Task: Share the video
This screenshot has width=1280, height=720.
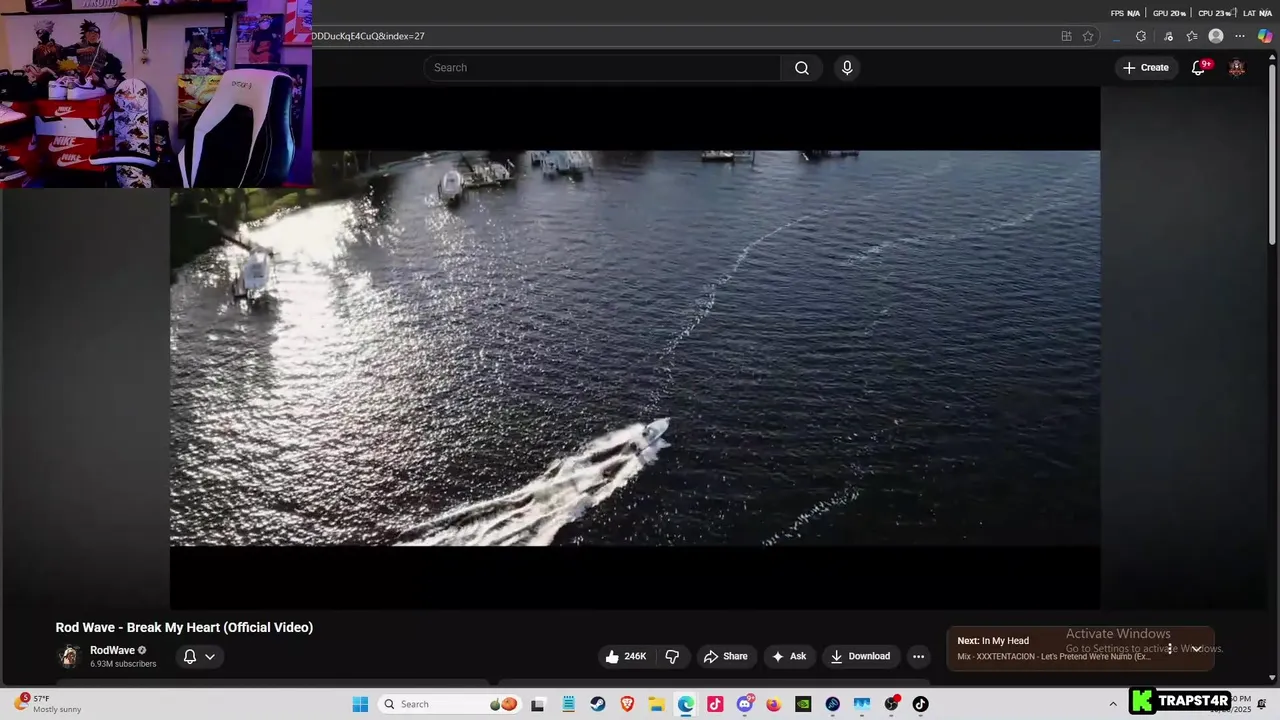Action: [726, 656]
